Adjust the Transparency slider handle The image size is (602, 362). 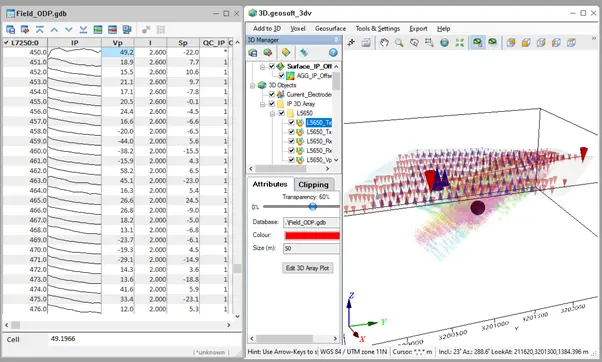pos(313,207)
